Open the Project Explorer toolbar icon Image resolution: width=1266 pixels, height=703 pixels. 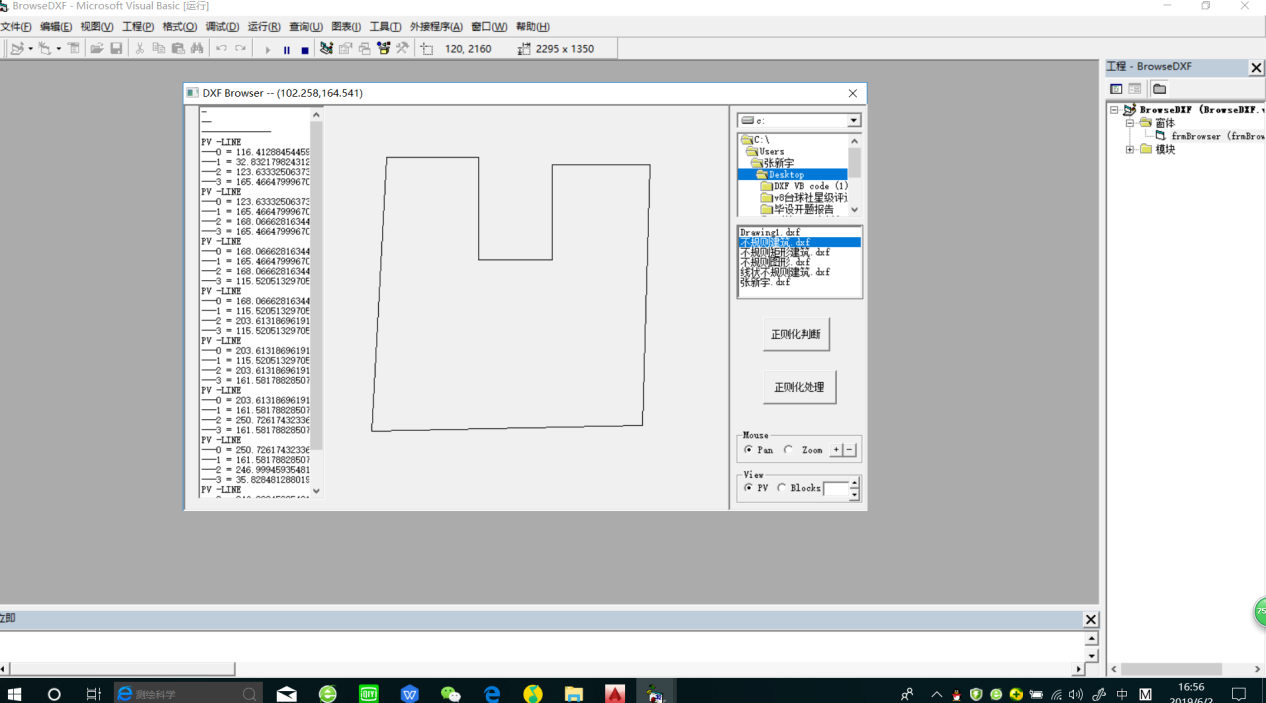coord(326,48)
